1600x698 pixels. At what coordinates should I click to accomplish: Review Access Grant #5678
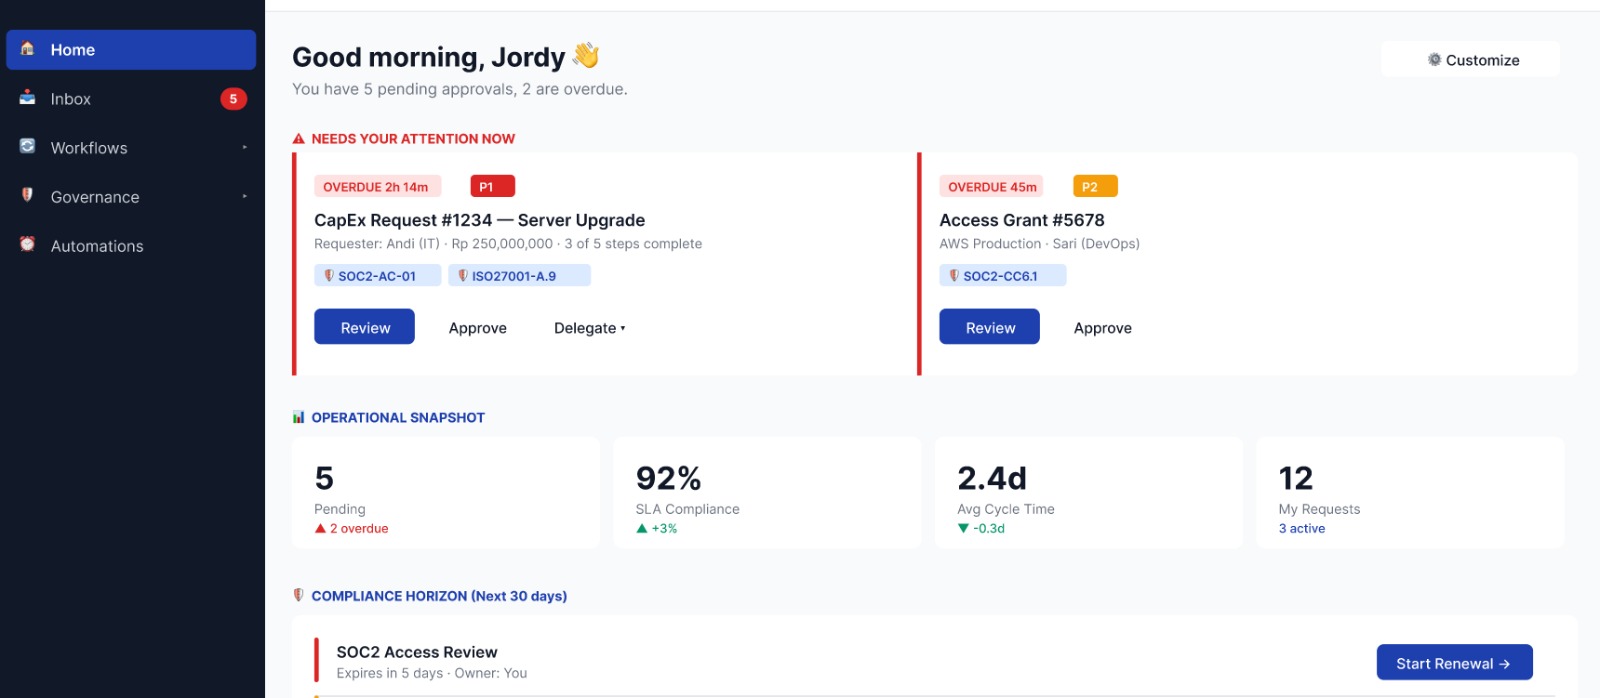click(989, 327)
